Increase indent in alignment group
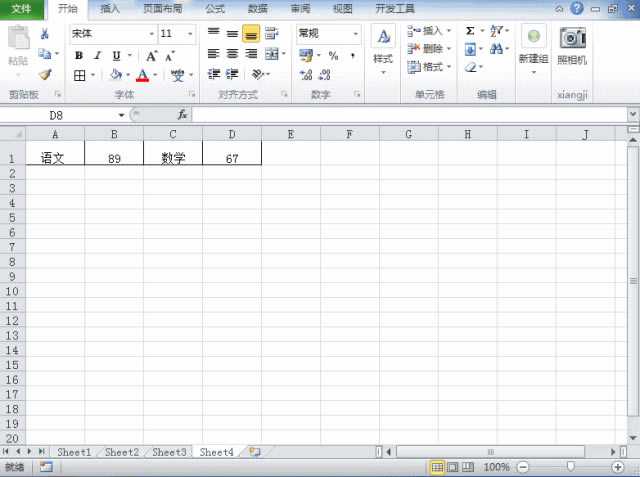Screen dimensions: 640x477 click(232, 74)
